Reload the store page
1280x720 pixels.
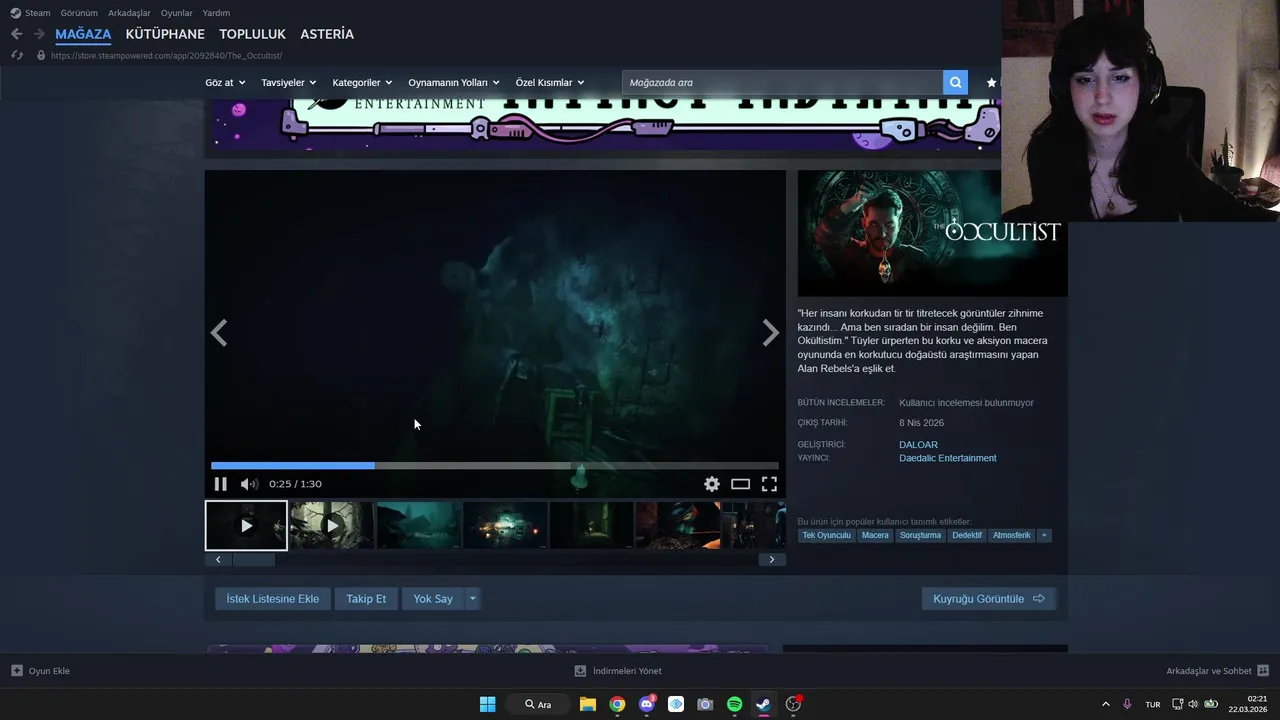coord(17,55)
